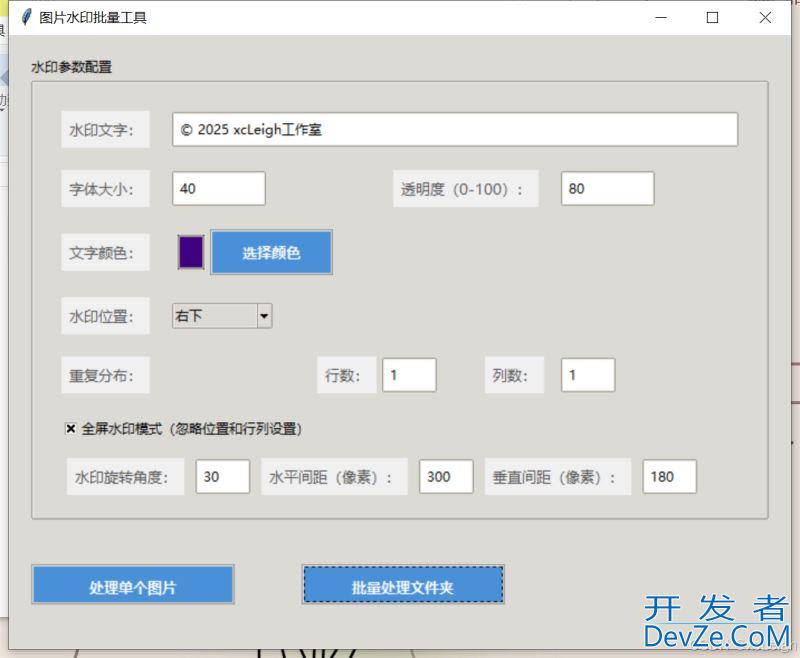The width and height of the screenshot is (800, 658).
Task: Disable the 全屏水印模式 checkbox
Action: (x=71, y=428)
